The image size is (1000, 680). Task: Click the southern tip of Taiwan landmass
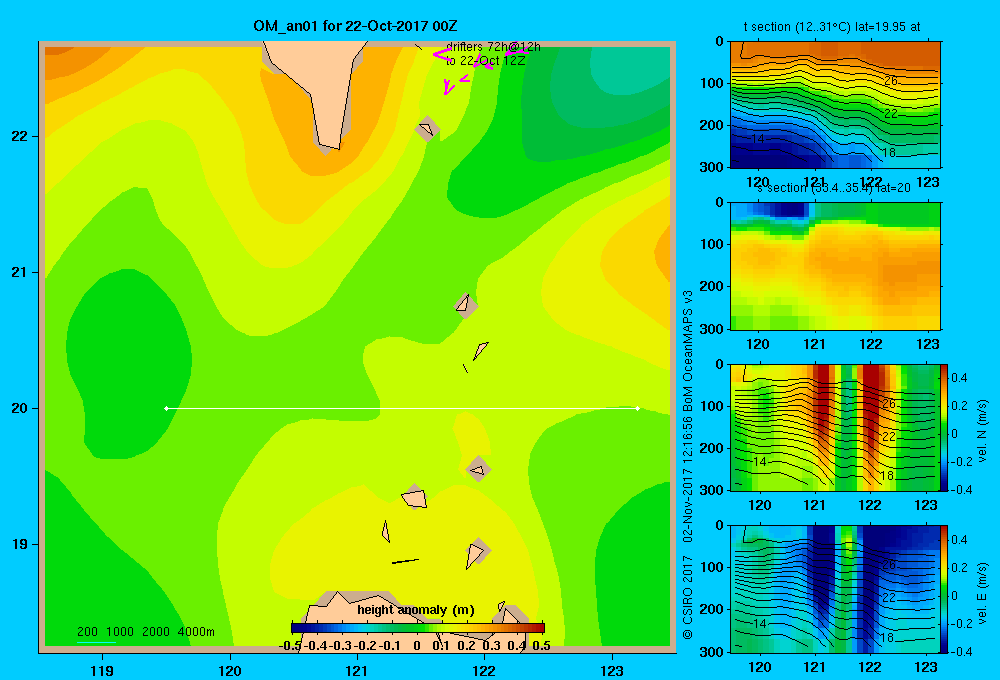pyautogui.click(x=329, y=147)
